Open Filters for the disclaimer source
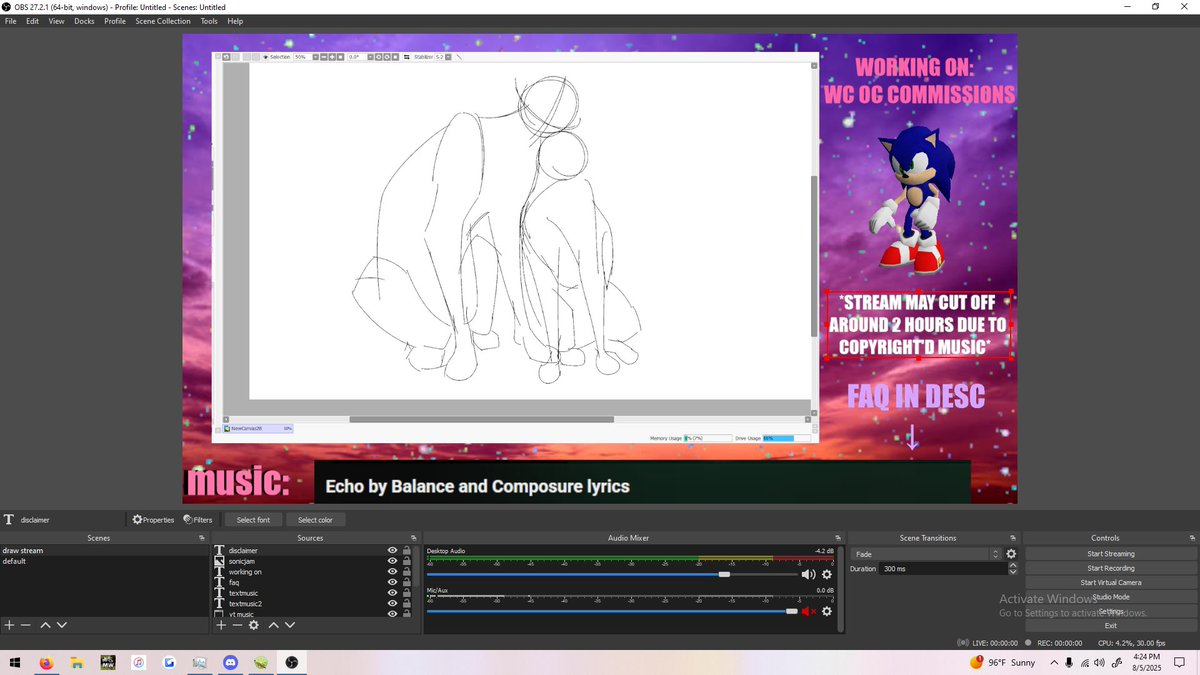 198,519
